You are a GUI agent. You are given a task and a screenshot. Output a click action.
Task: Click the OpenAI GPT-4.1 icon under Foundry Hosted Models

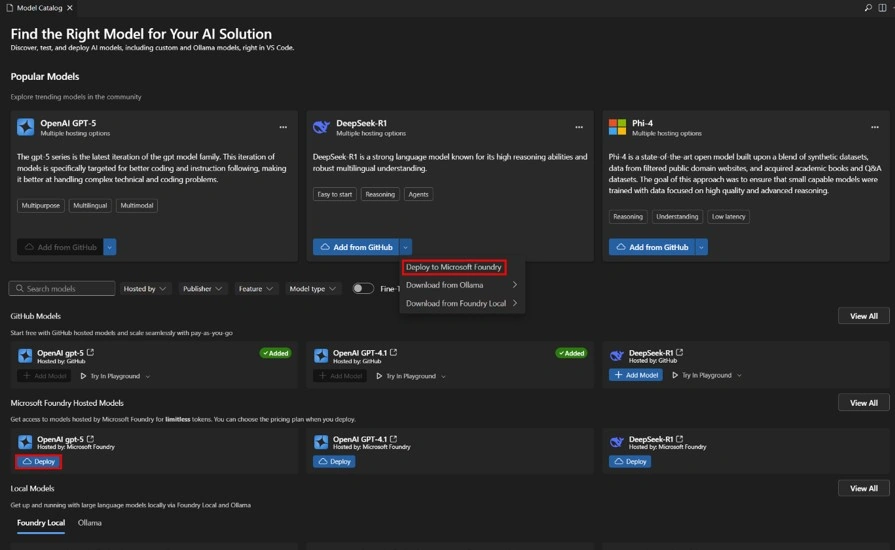click(321, 442)
